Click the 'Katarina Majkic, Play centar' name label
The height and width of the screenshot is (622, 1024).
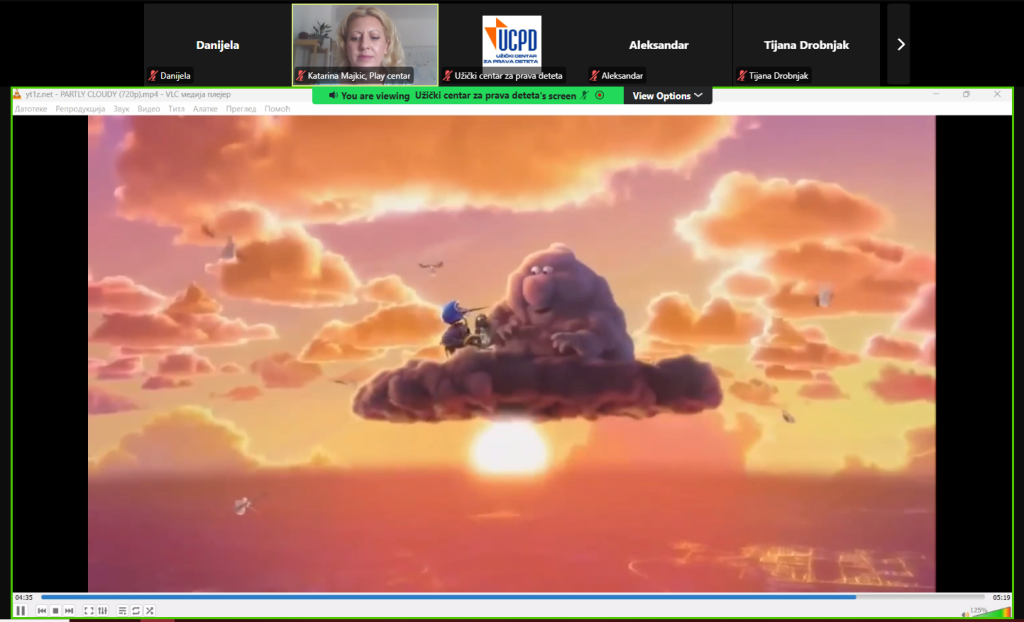(359, 76)
